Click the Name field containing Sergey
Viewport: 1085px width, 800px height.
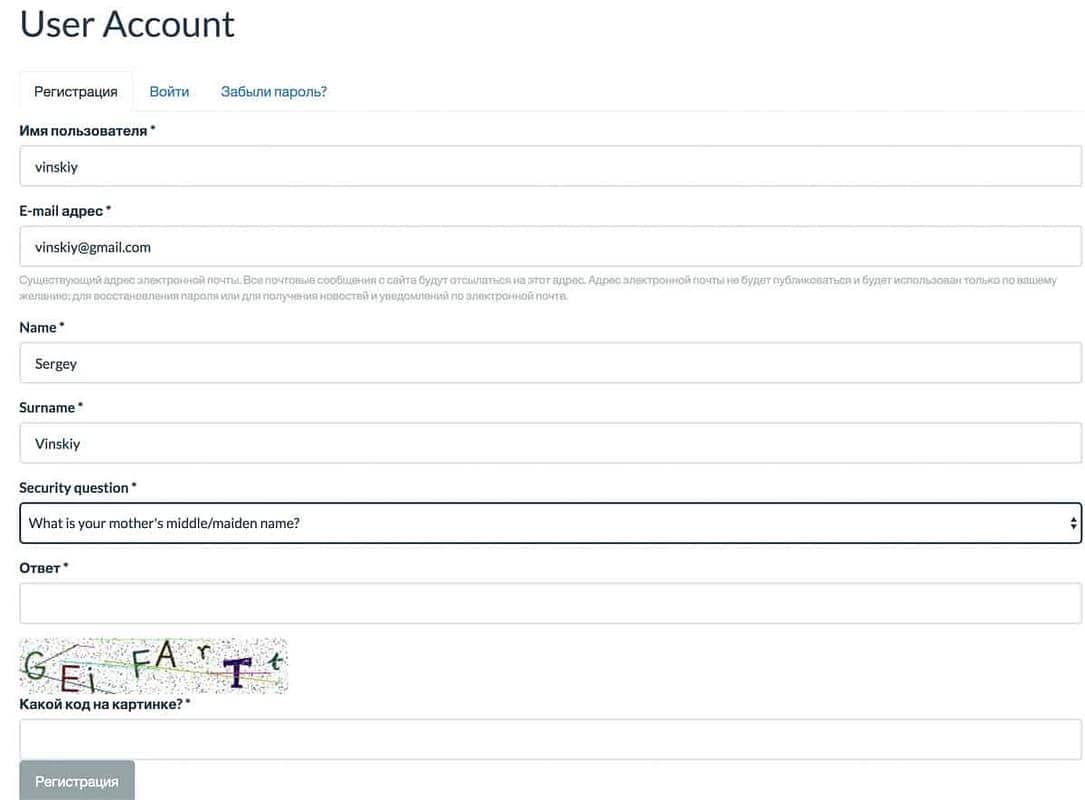[550, 363]
